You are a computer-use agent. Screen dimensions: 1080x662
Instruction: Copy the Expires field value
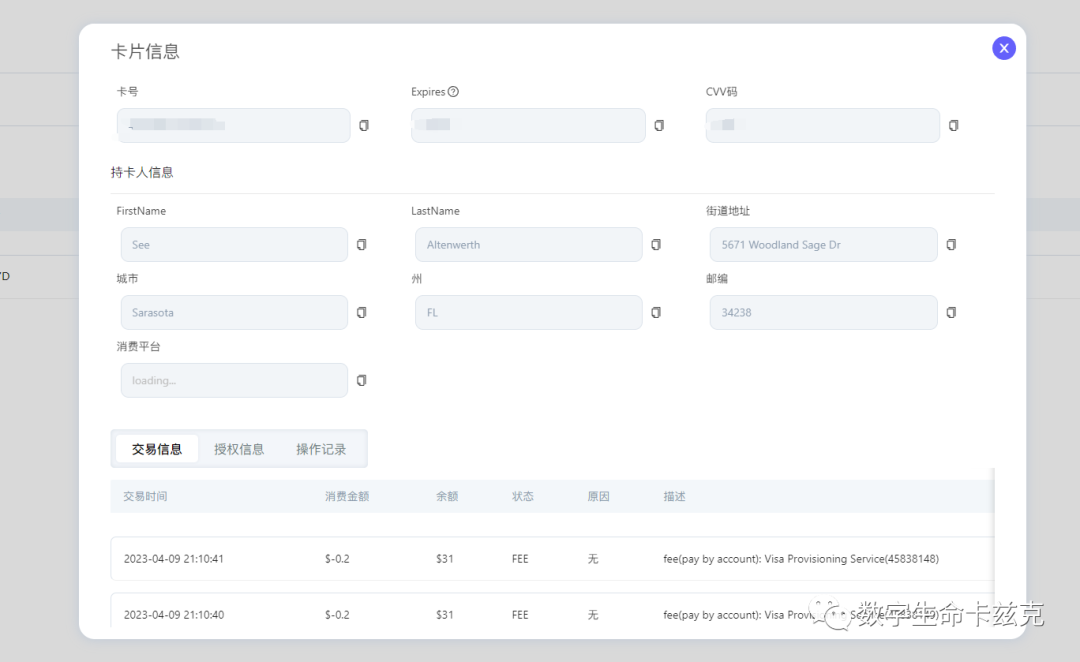point(659,125)
